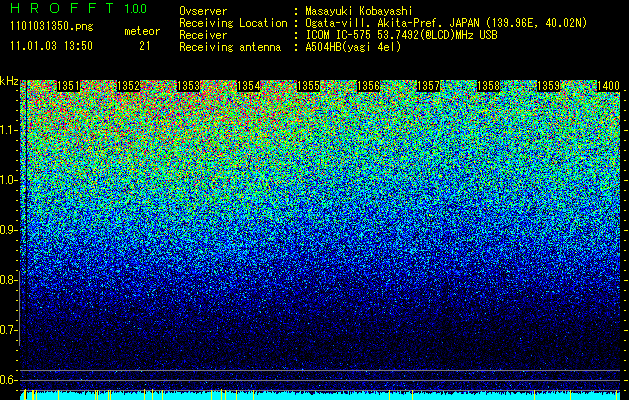Click the antenna A504HB(yagi 4el) text
This screenshot has height=400, width=629.
pyautogui.click(x=353, y=47)
